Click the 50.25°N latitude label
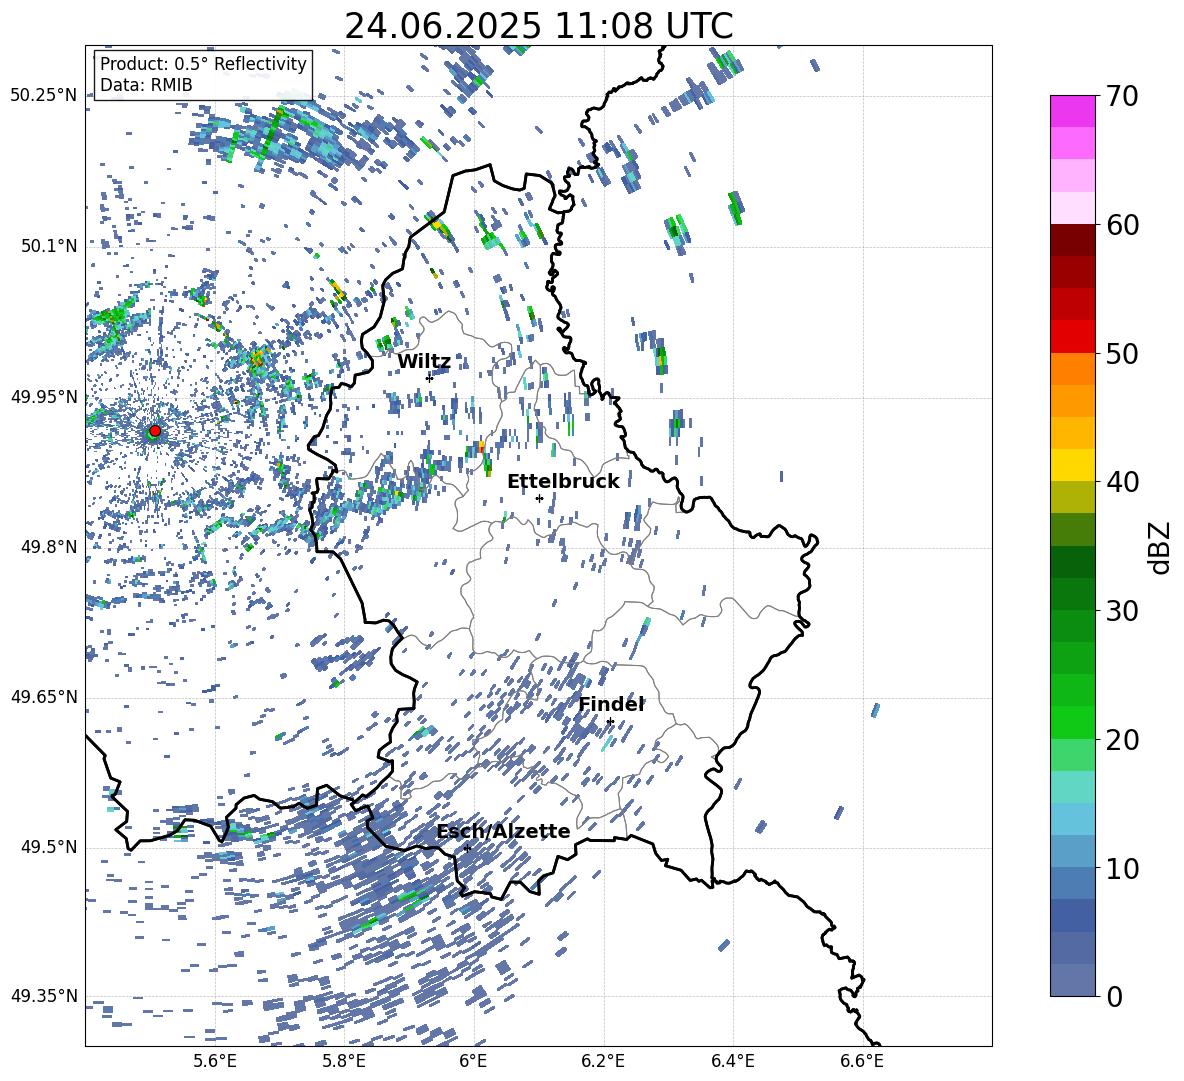Viewport: 1184px width, 1081px height. (44, 96)
